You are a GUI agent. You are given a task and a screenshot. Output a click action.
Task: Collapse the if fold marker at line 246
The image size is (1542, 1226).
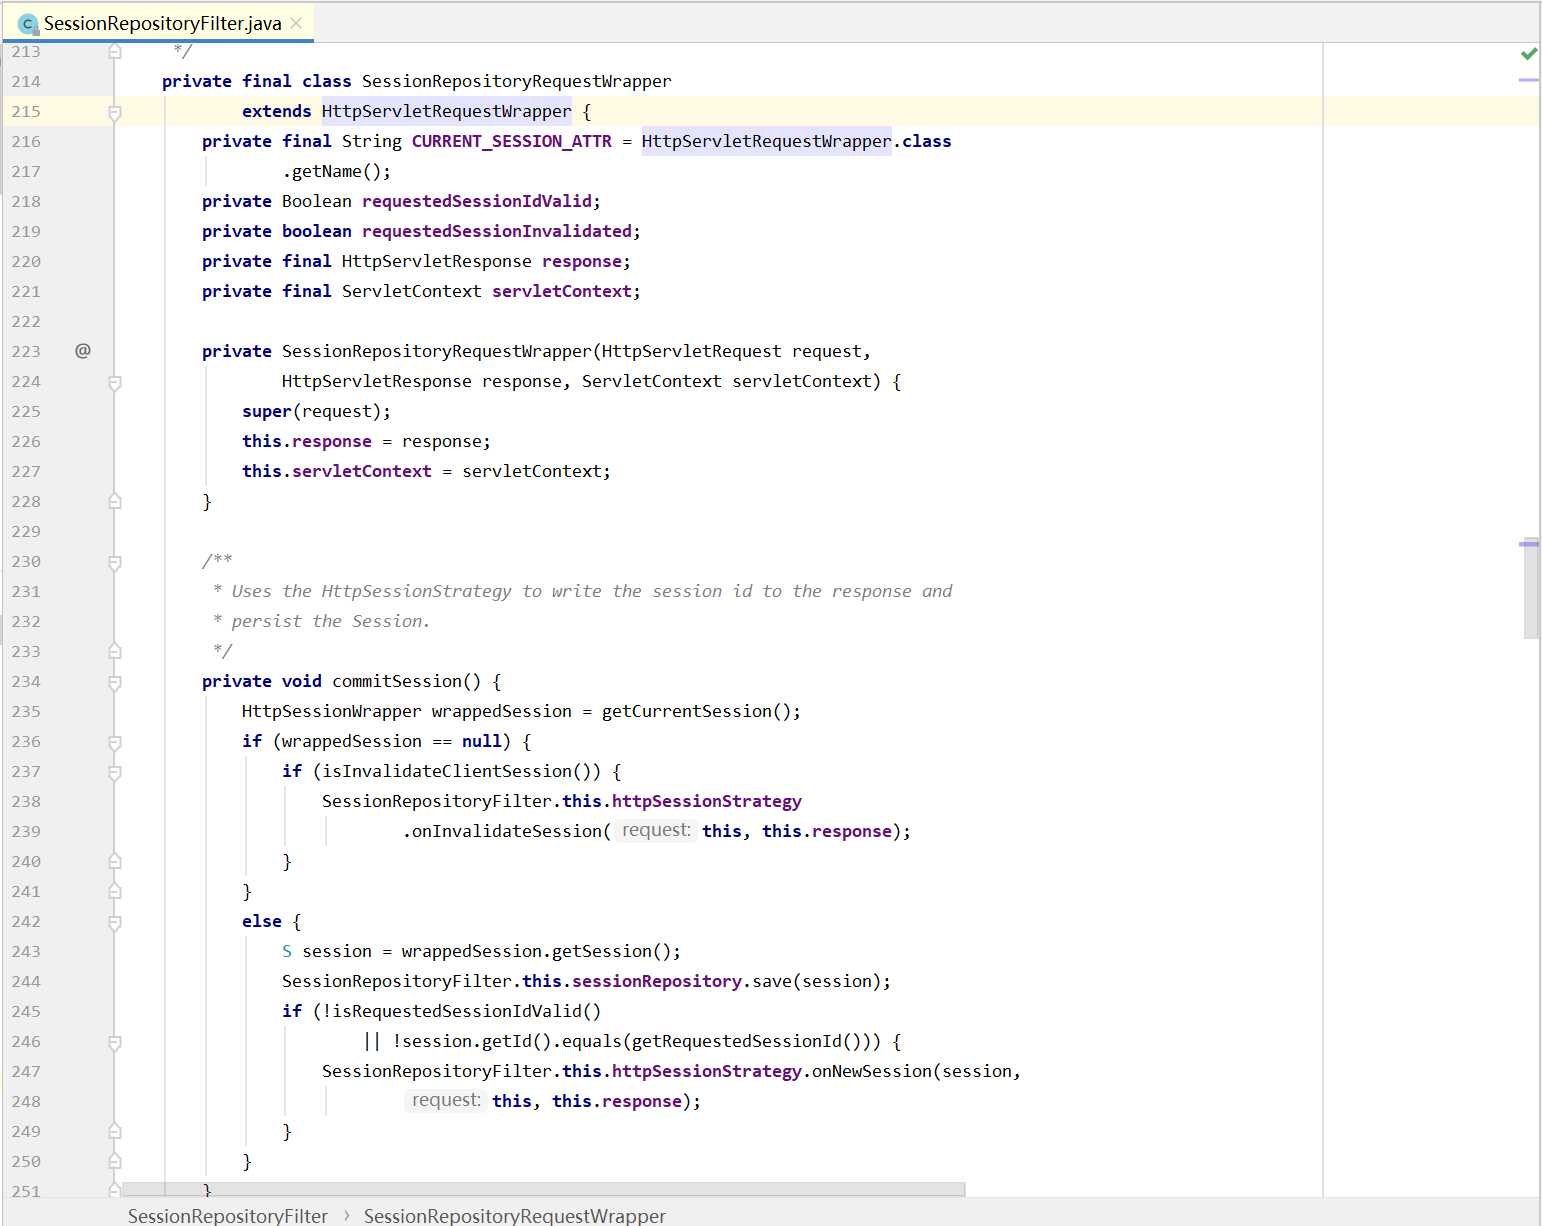115,1042
